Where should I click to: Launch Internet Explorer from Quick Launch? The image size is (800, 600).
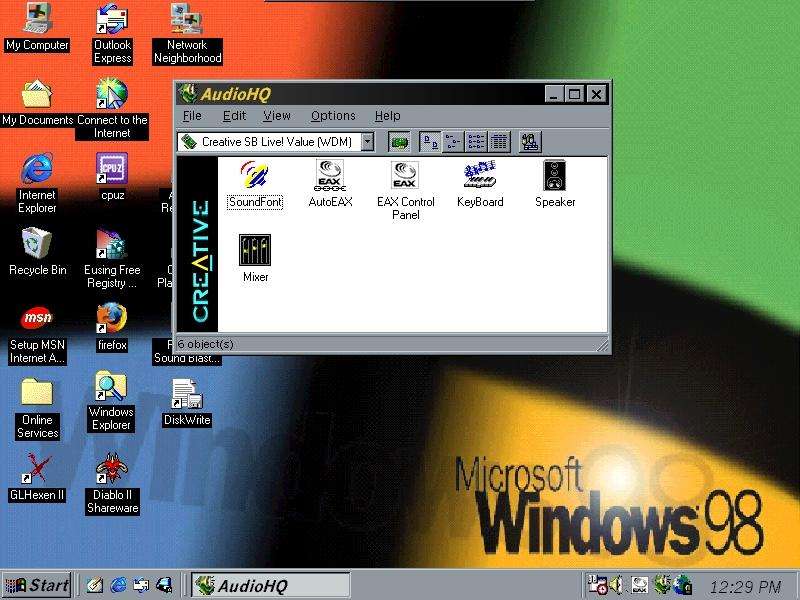tap(118, 585)
